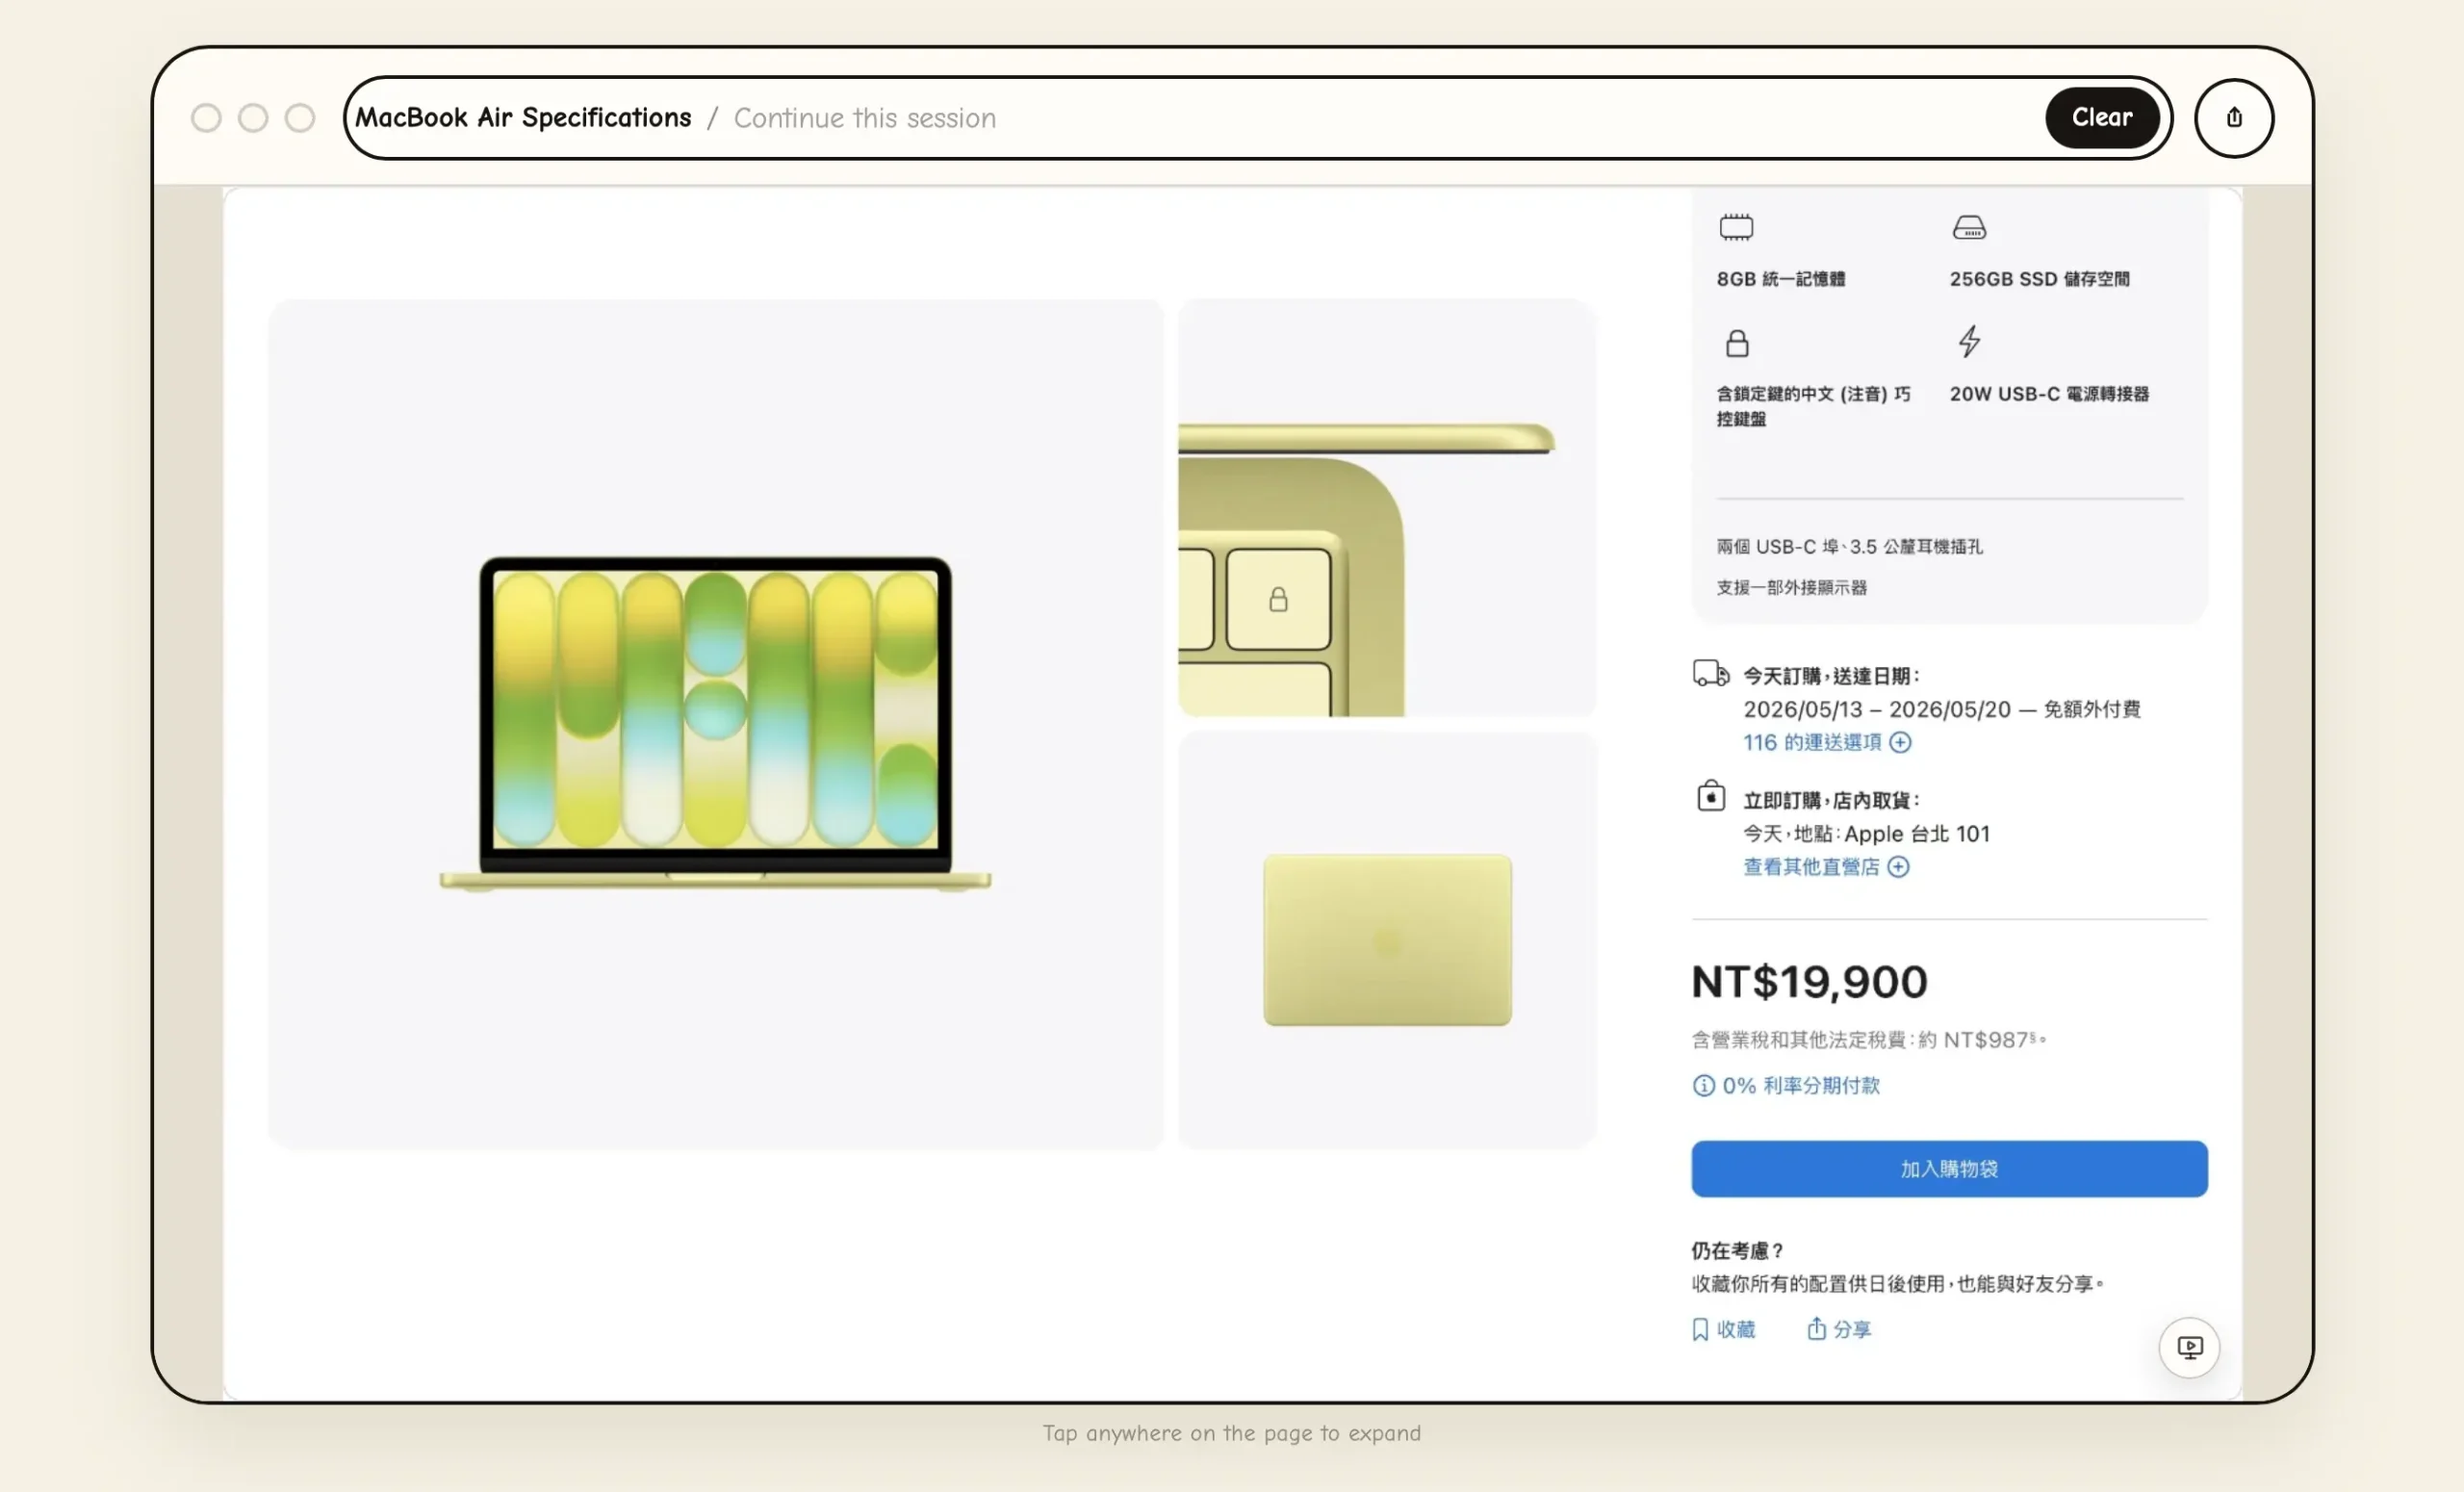Click the tax note mentioning NT$987
Image resolution: width=2464 pixels, height=1492 pixels.
[1869, 1040]
